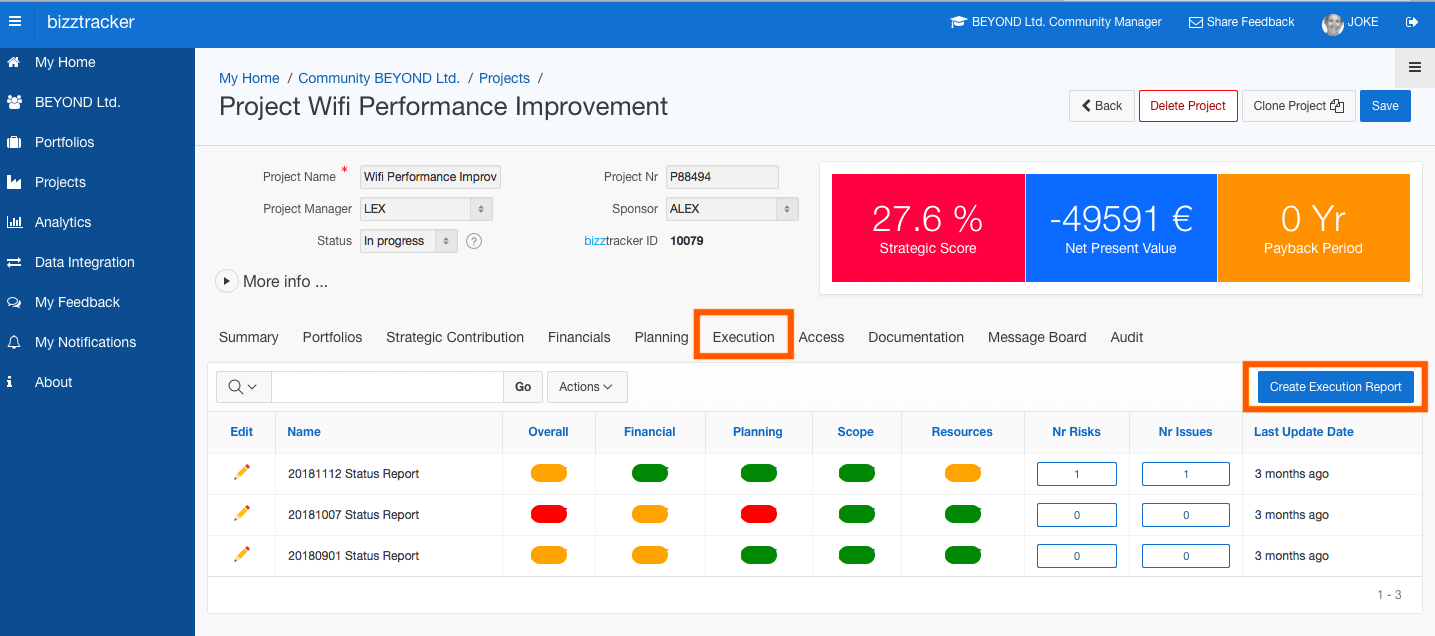Open BEYOND Ltd. Community Manager header link
The image size is (1435, 636).
click(x=1056, y=22)
